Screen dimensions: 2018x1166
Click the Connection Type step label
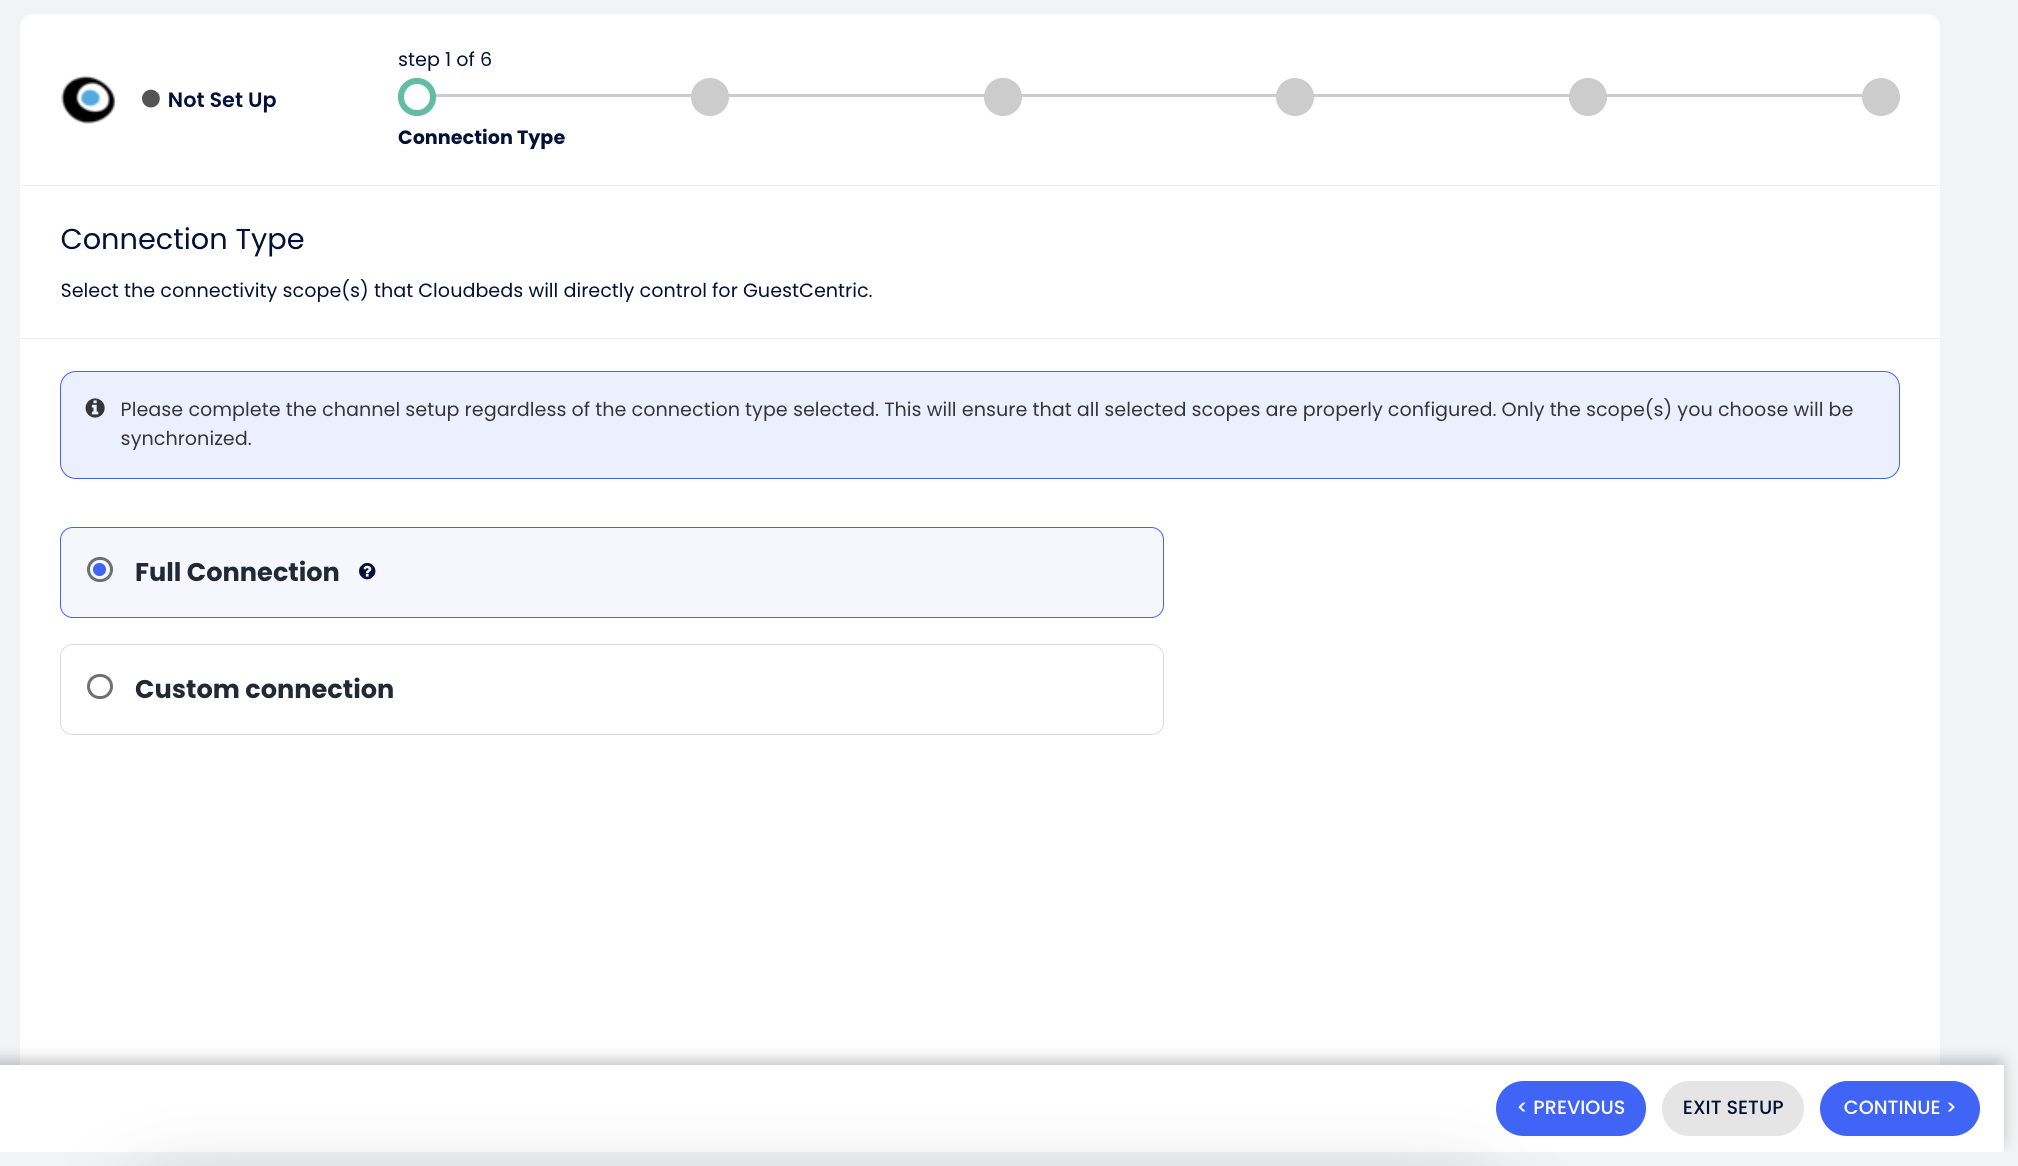(481, 137)
